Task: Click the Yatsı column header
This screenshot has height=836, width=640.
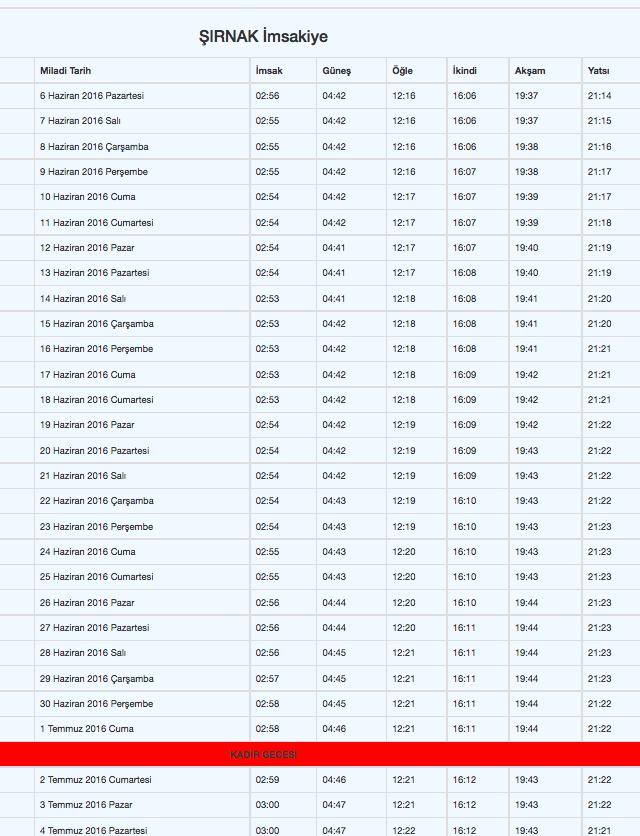Action: pyautogui.click(x=598, y=70)
